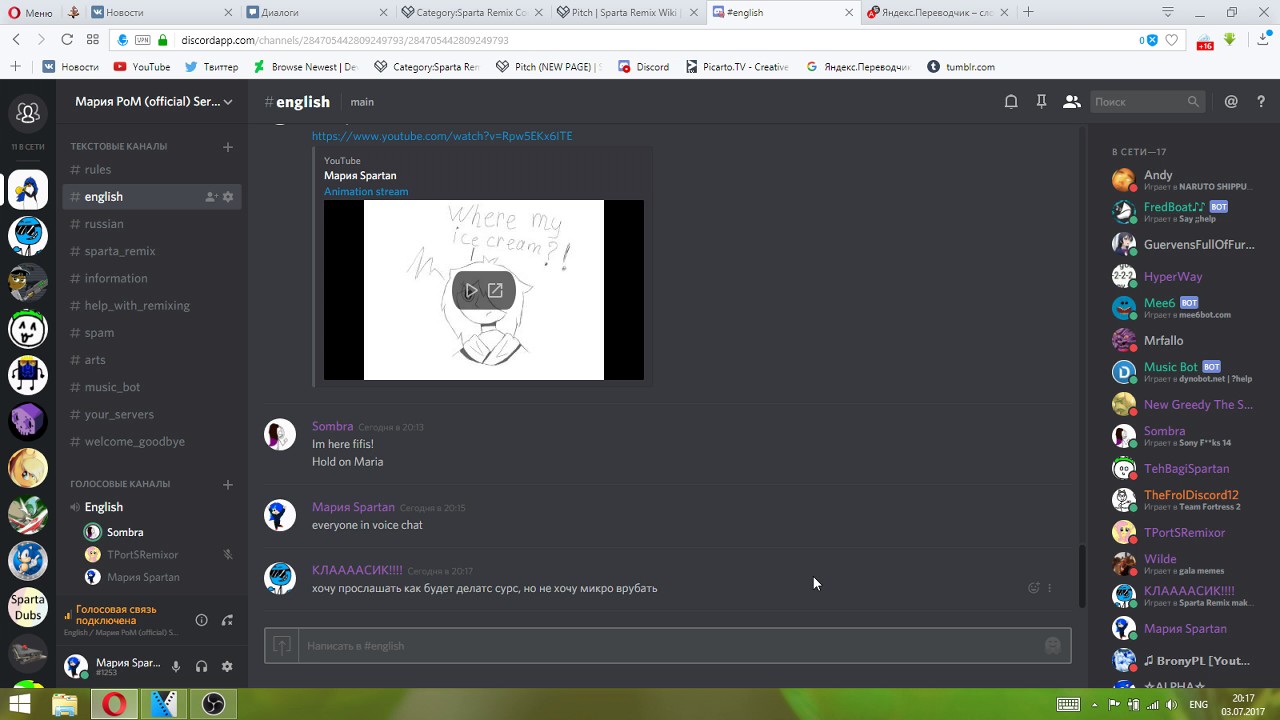Screen dimensions: 1280x720
Task: Open Discord help question mark icon
Action: (x=1261, y=102)
